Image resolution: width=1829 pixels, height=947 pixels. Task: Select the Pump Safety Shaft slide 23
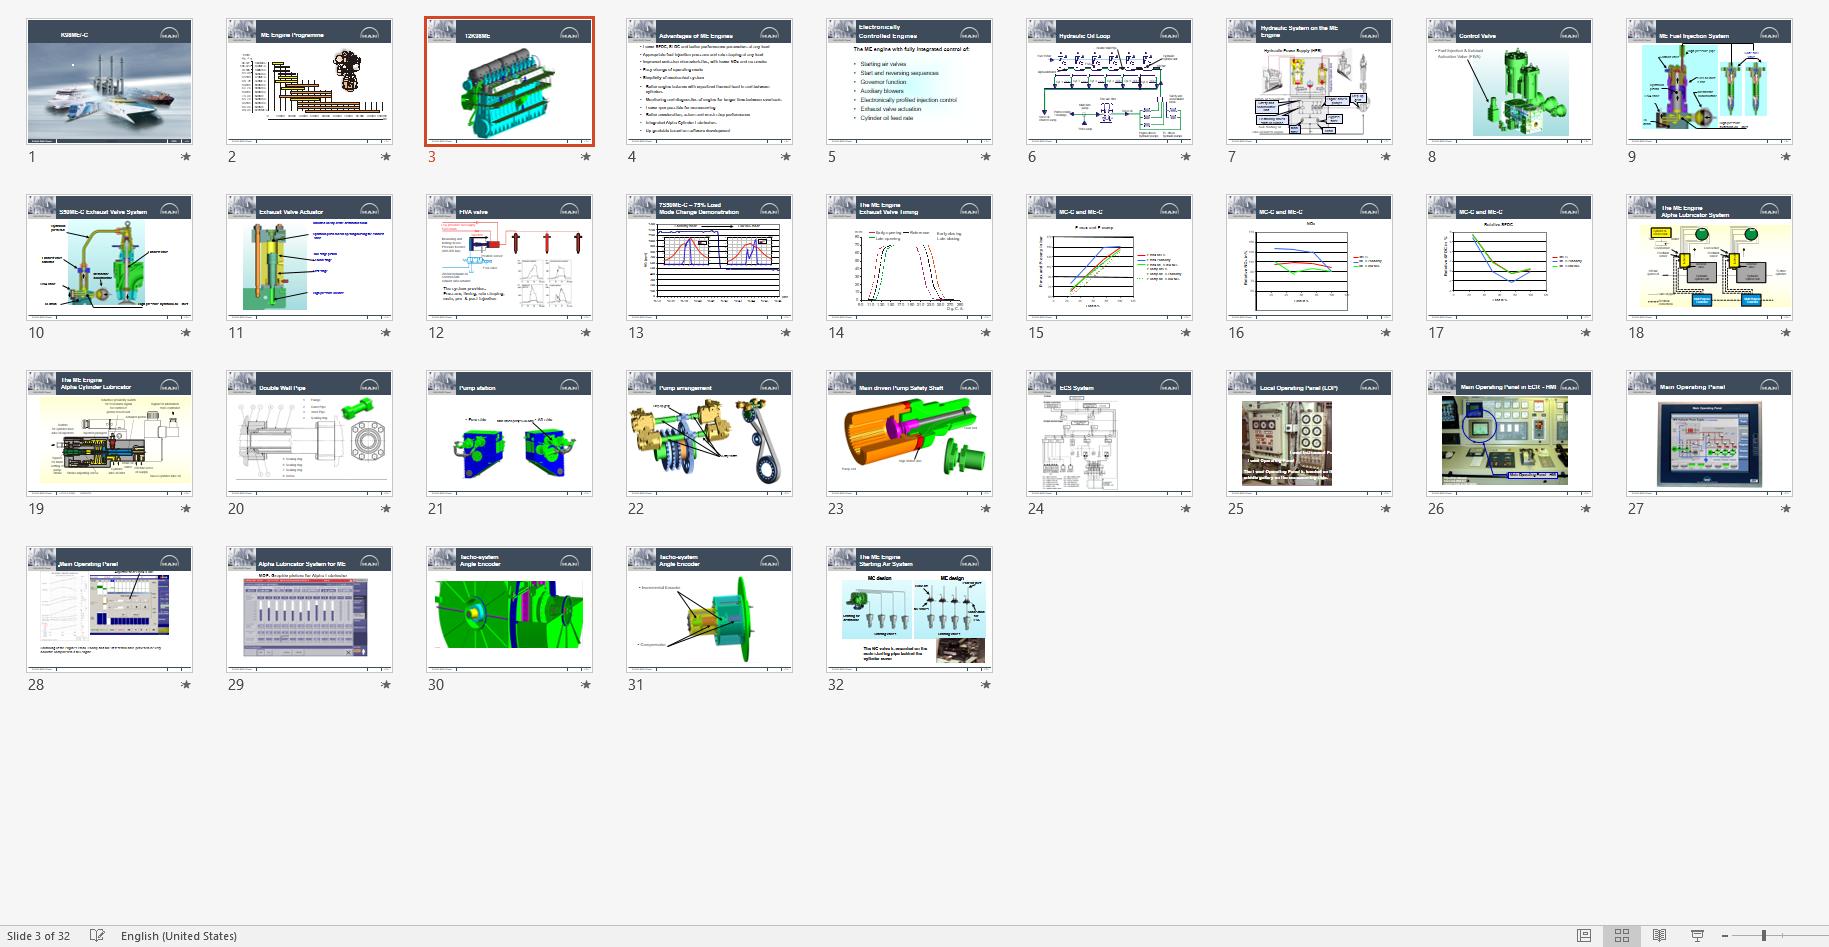[910, 433]
